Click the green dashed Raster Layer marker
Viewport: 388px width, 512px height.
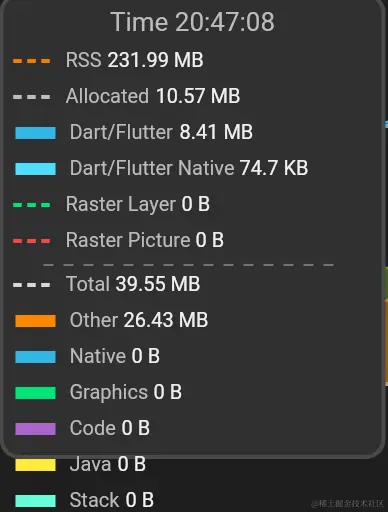click(x=32, y=205)
